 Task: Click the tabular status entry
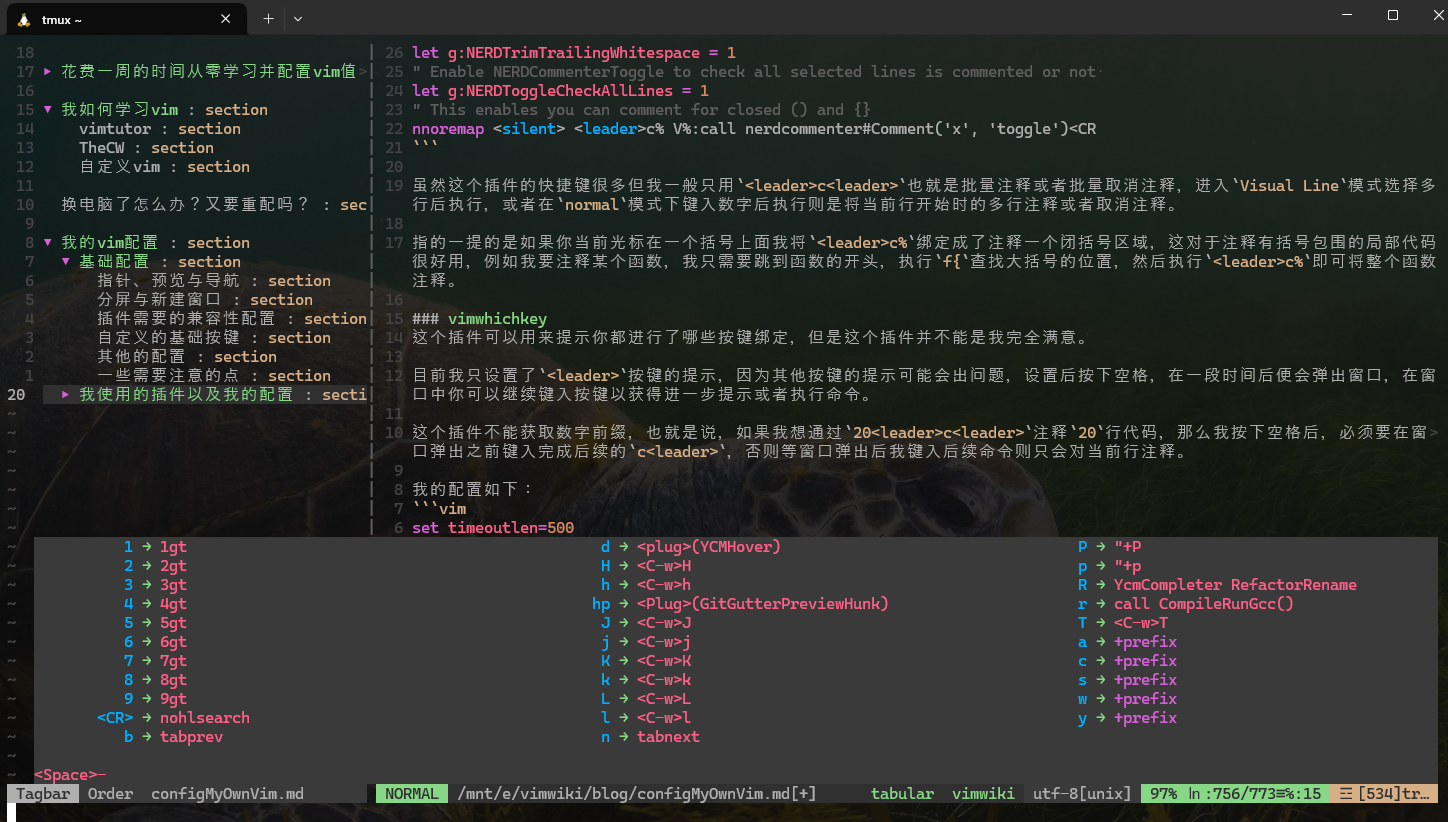902,794
